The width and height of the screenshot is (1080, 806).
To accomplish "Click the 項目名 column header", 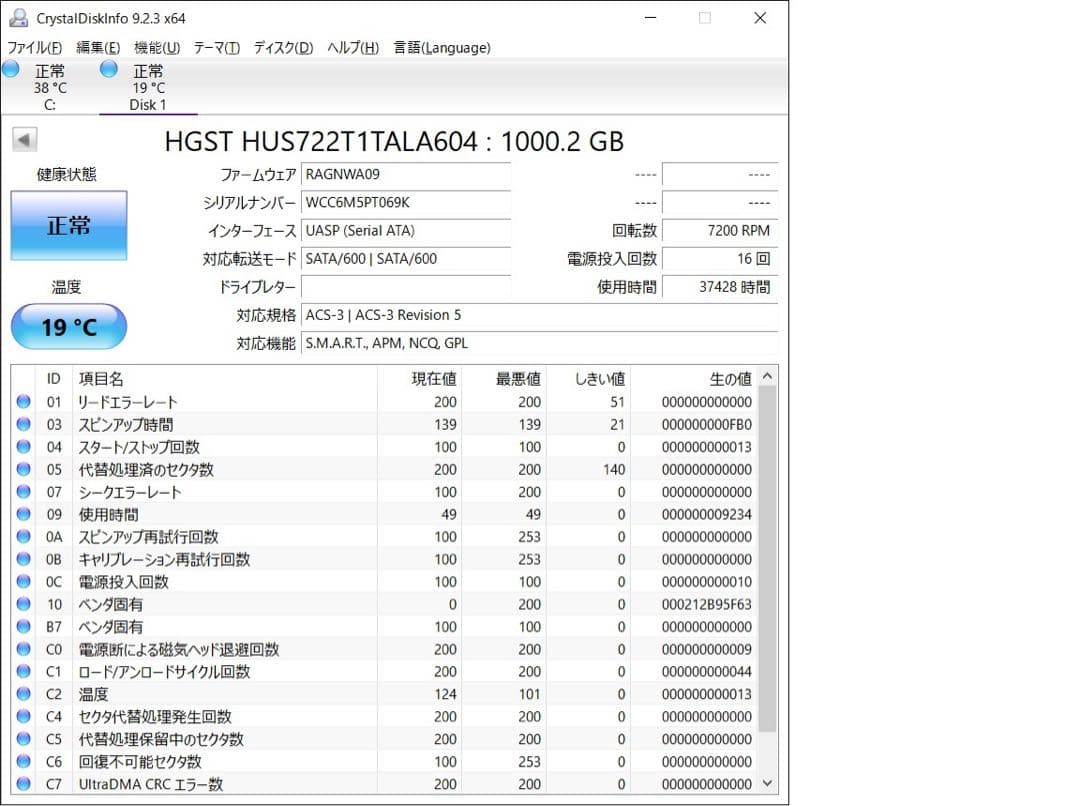I will 225,379.
